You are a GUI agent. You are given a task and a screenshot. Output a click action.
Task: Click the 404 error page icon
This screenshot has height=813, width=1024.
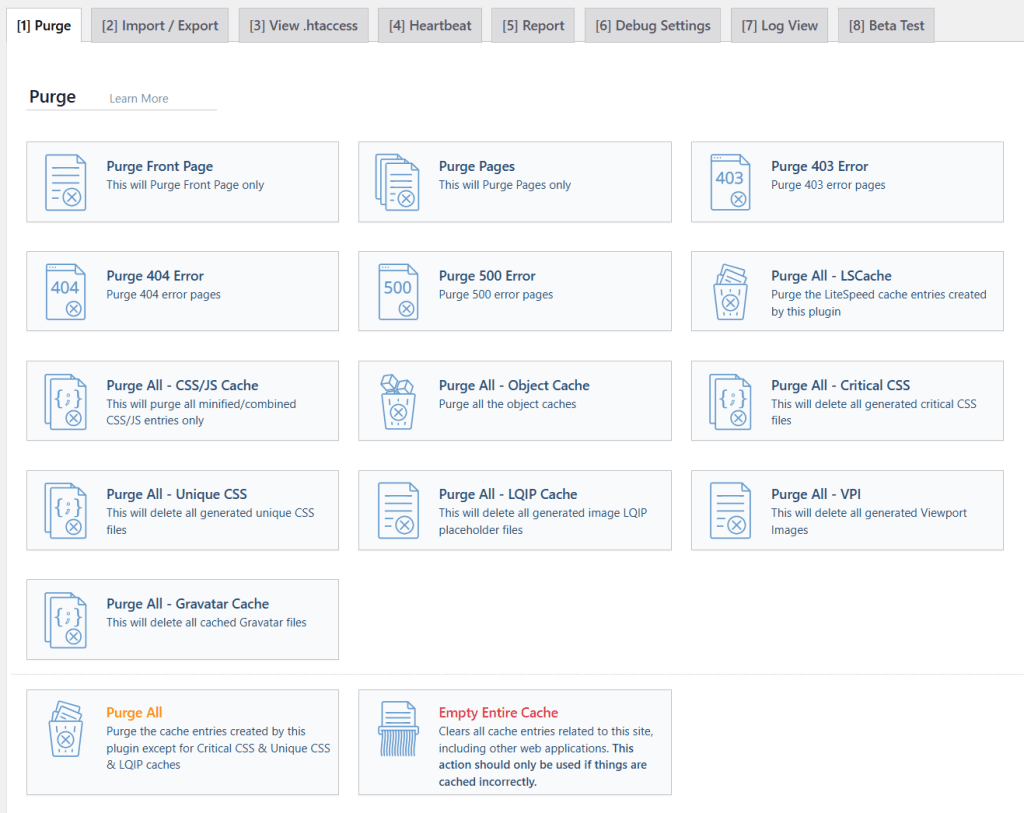[66, 291]
